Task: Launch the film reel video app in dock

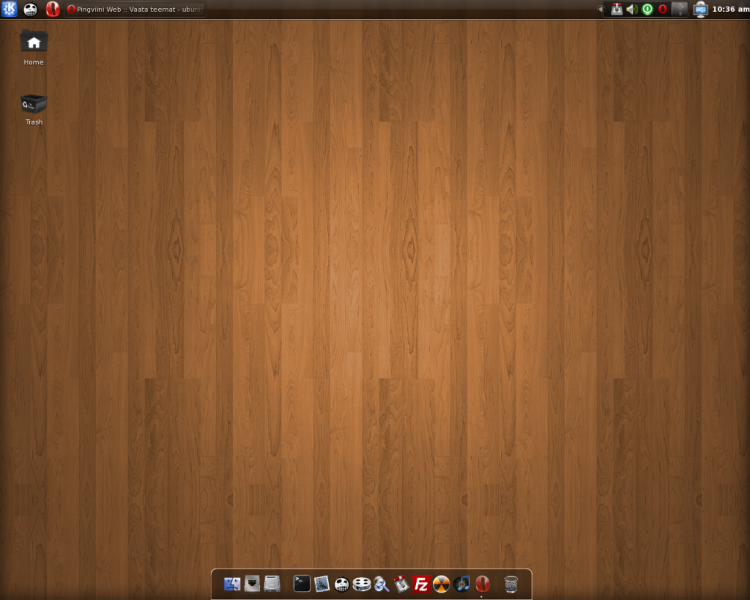Action: [362, 584]
